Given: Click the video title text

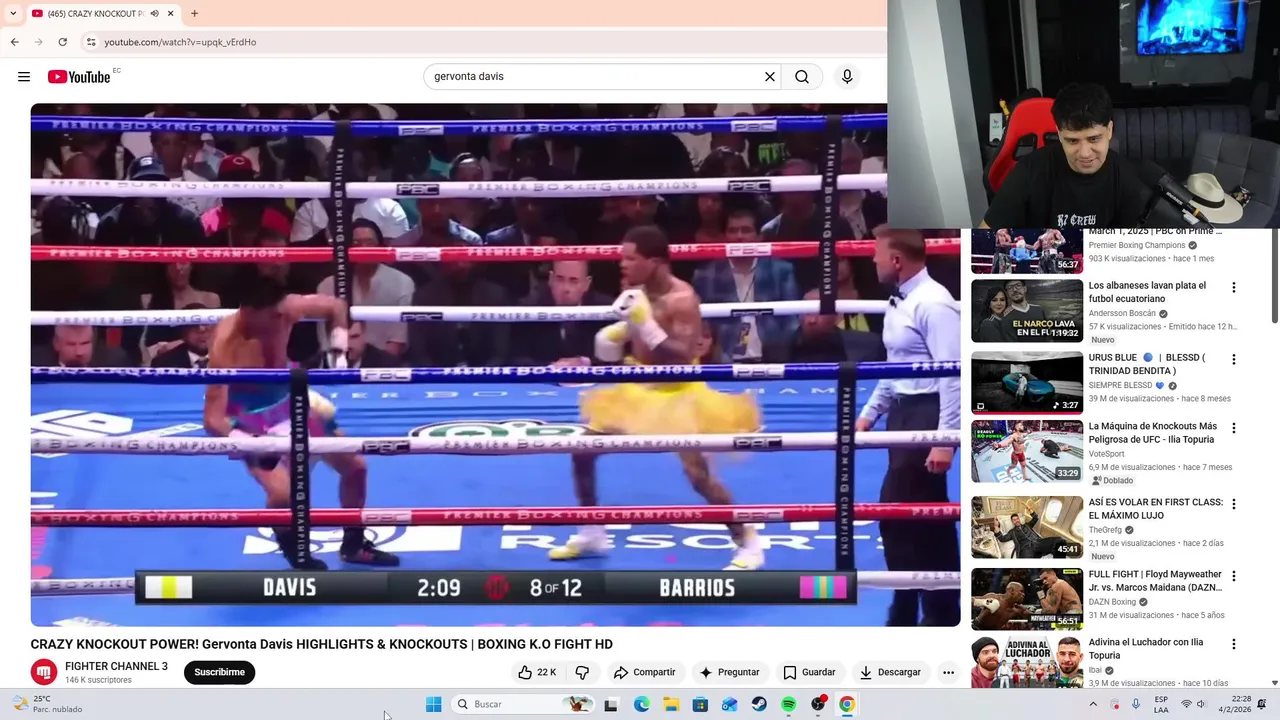Looking at the screenshot, I should [321, 644].
